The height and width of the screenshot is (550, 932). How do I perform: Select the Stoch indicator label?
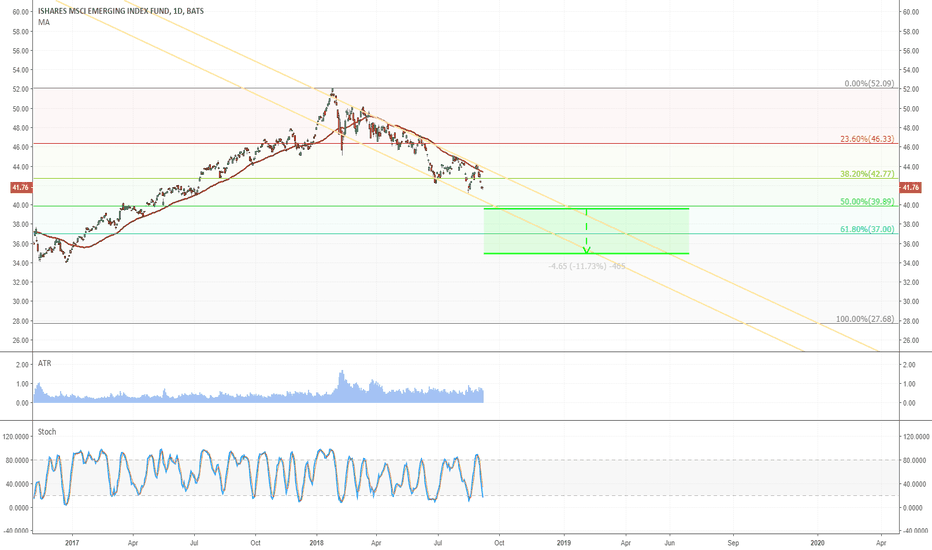pos(47,432)
